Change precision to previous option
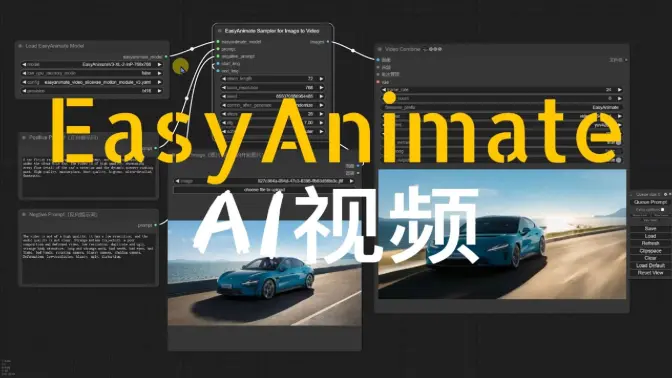The image size is (672, 378). pyautogui.click(x=24, y=91)
